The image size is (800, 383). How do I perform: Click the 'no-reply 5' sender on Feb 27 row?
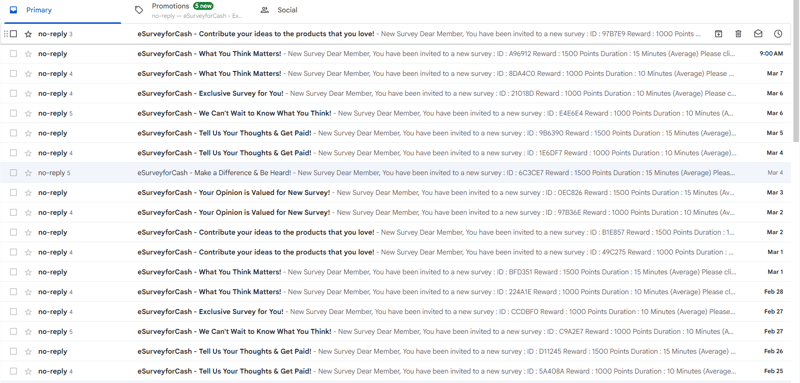pos(55,331)
